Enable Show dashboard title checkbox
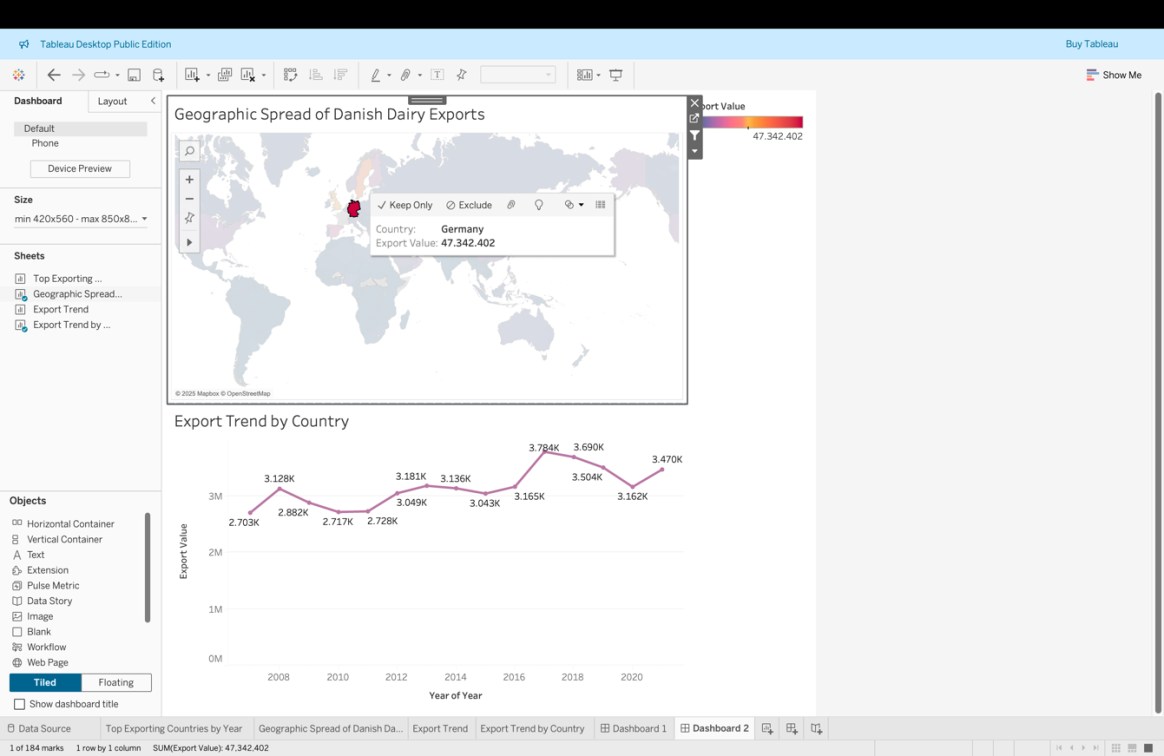1164x756 pixels. pyautogui.click(x=19, y=704)
